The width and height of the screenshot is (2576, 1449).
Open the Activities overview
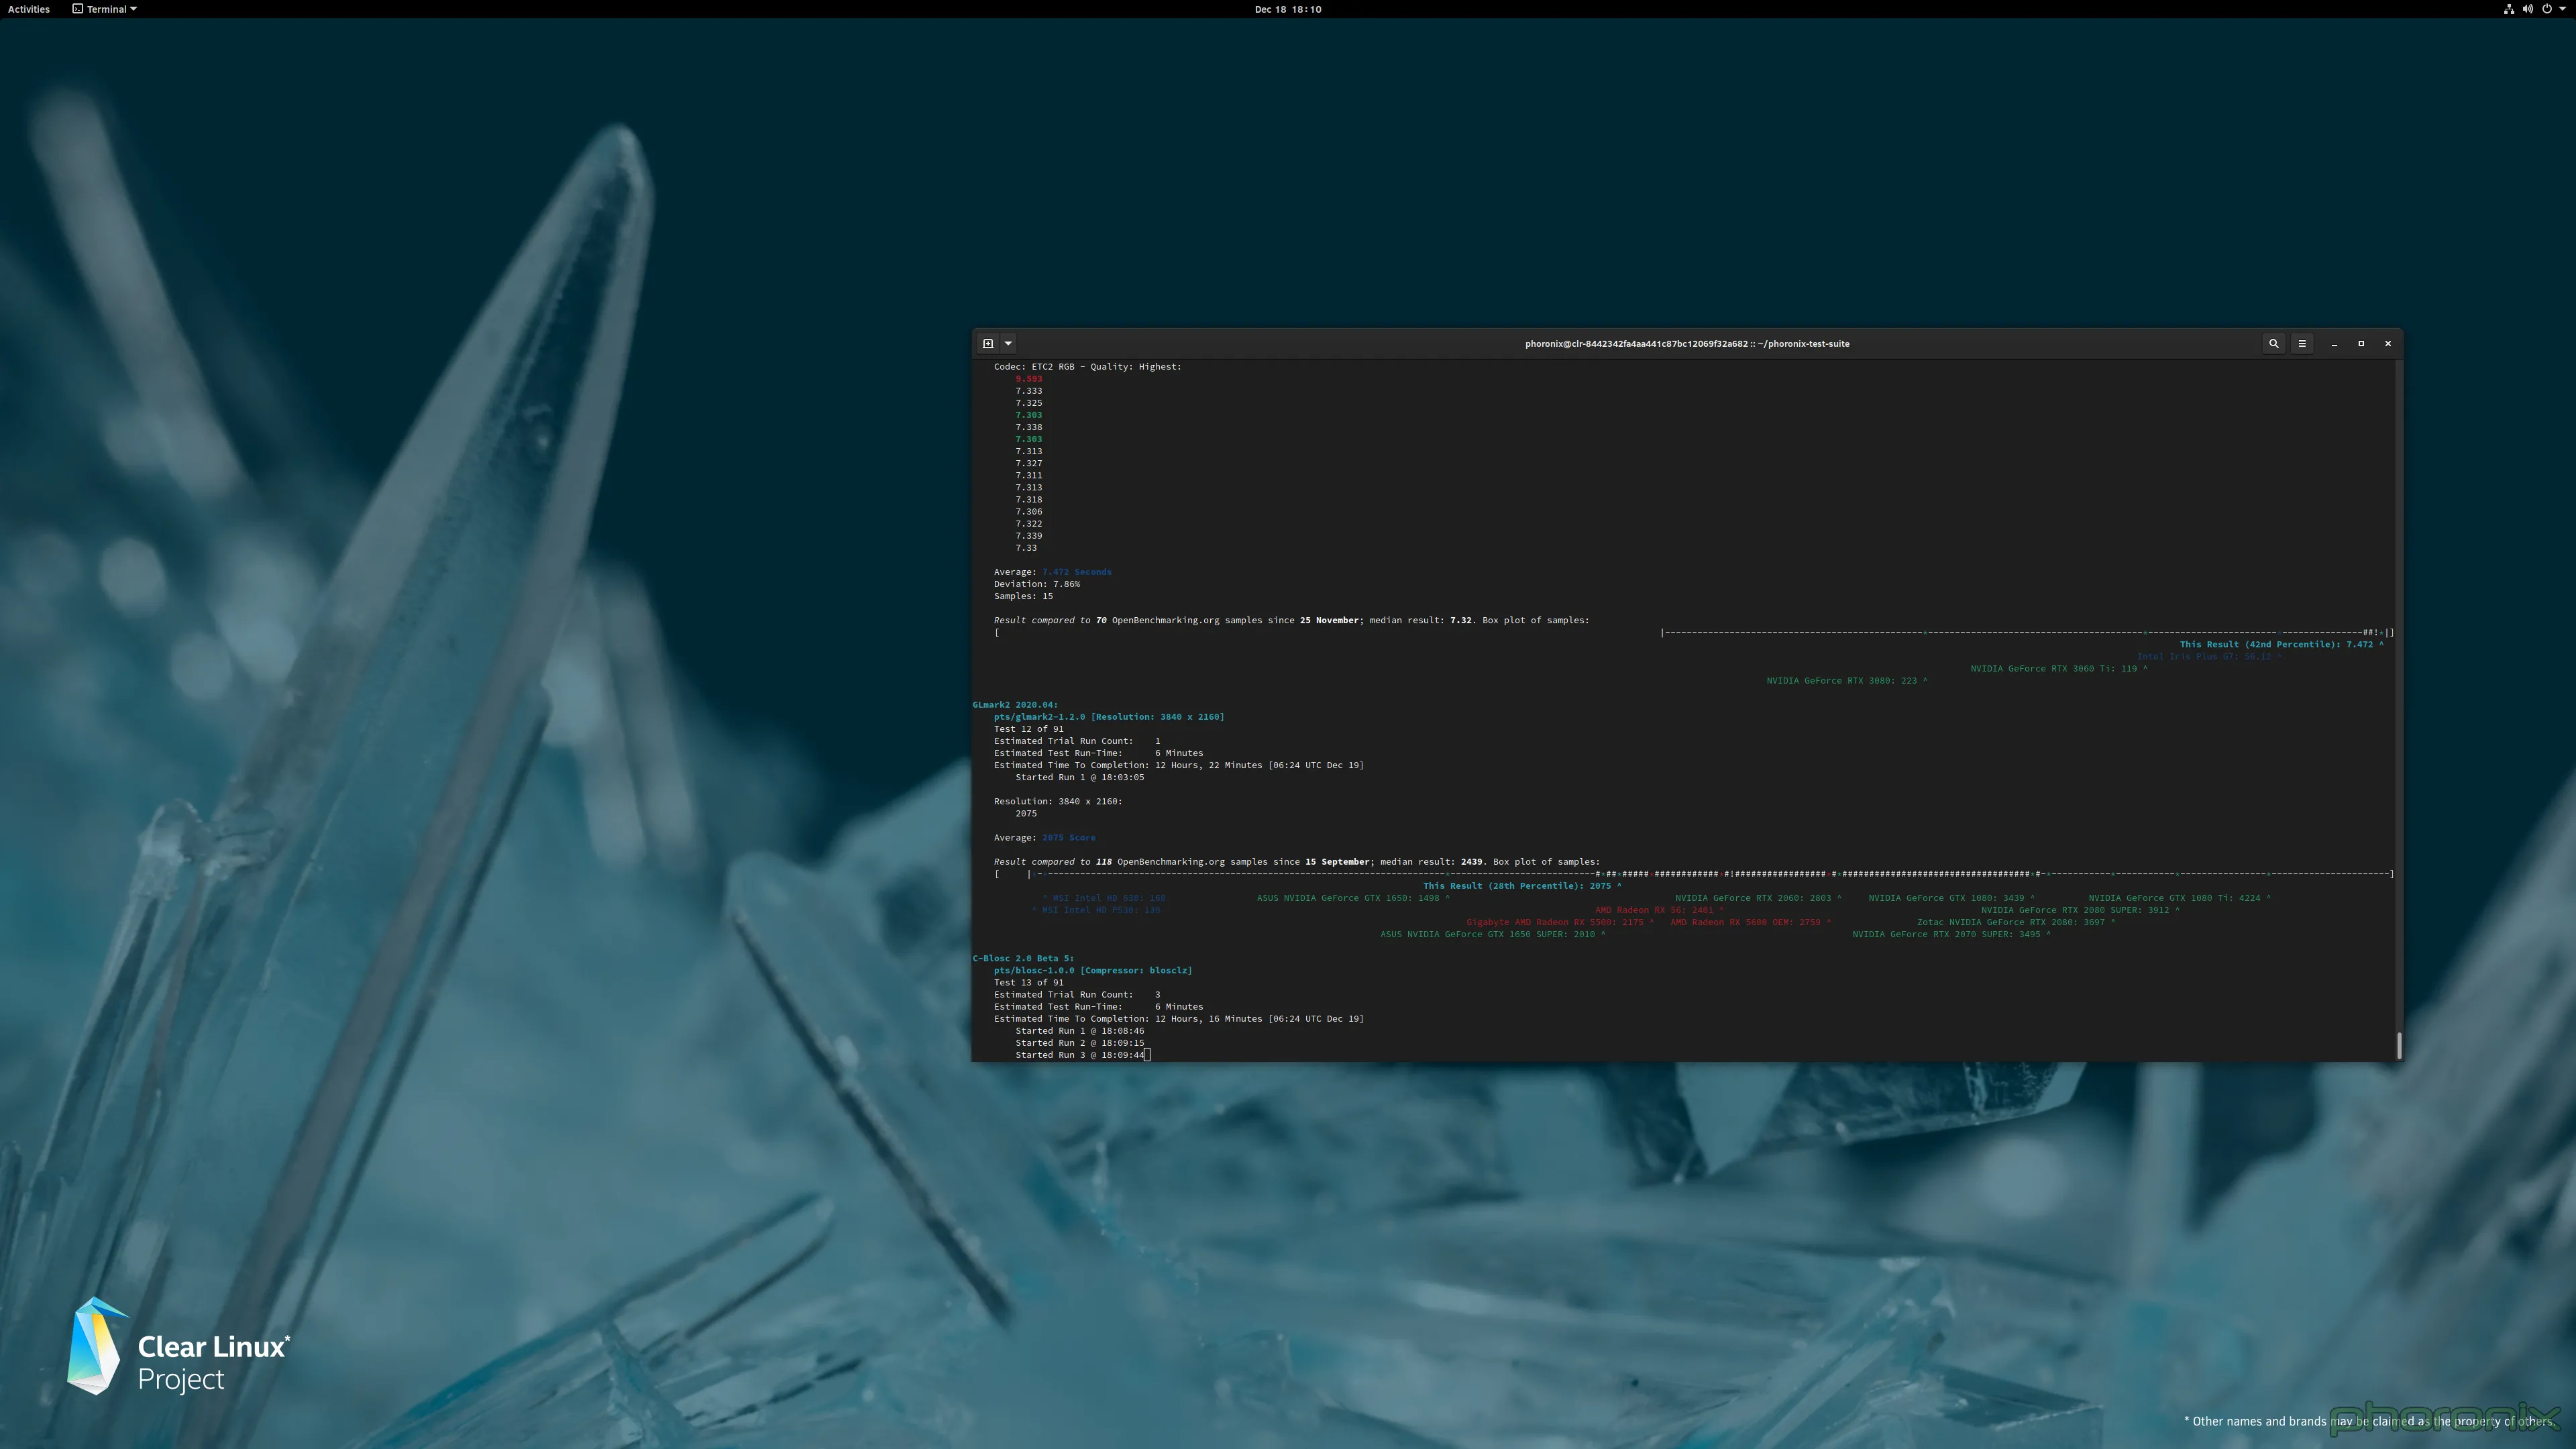tap(28, 9)
